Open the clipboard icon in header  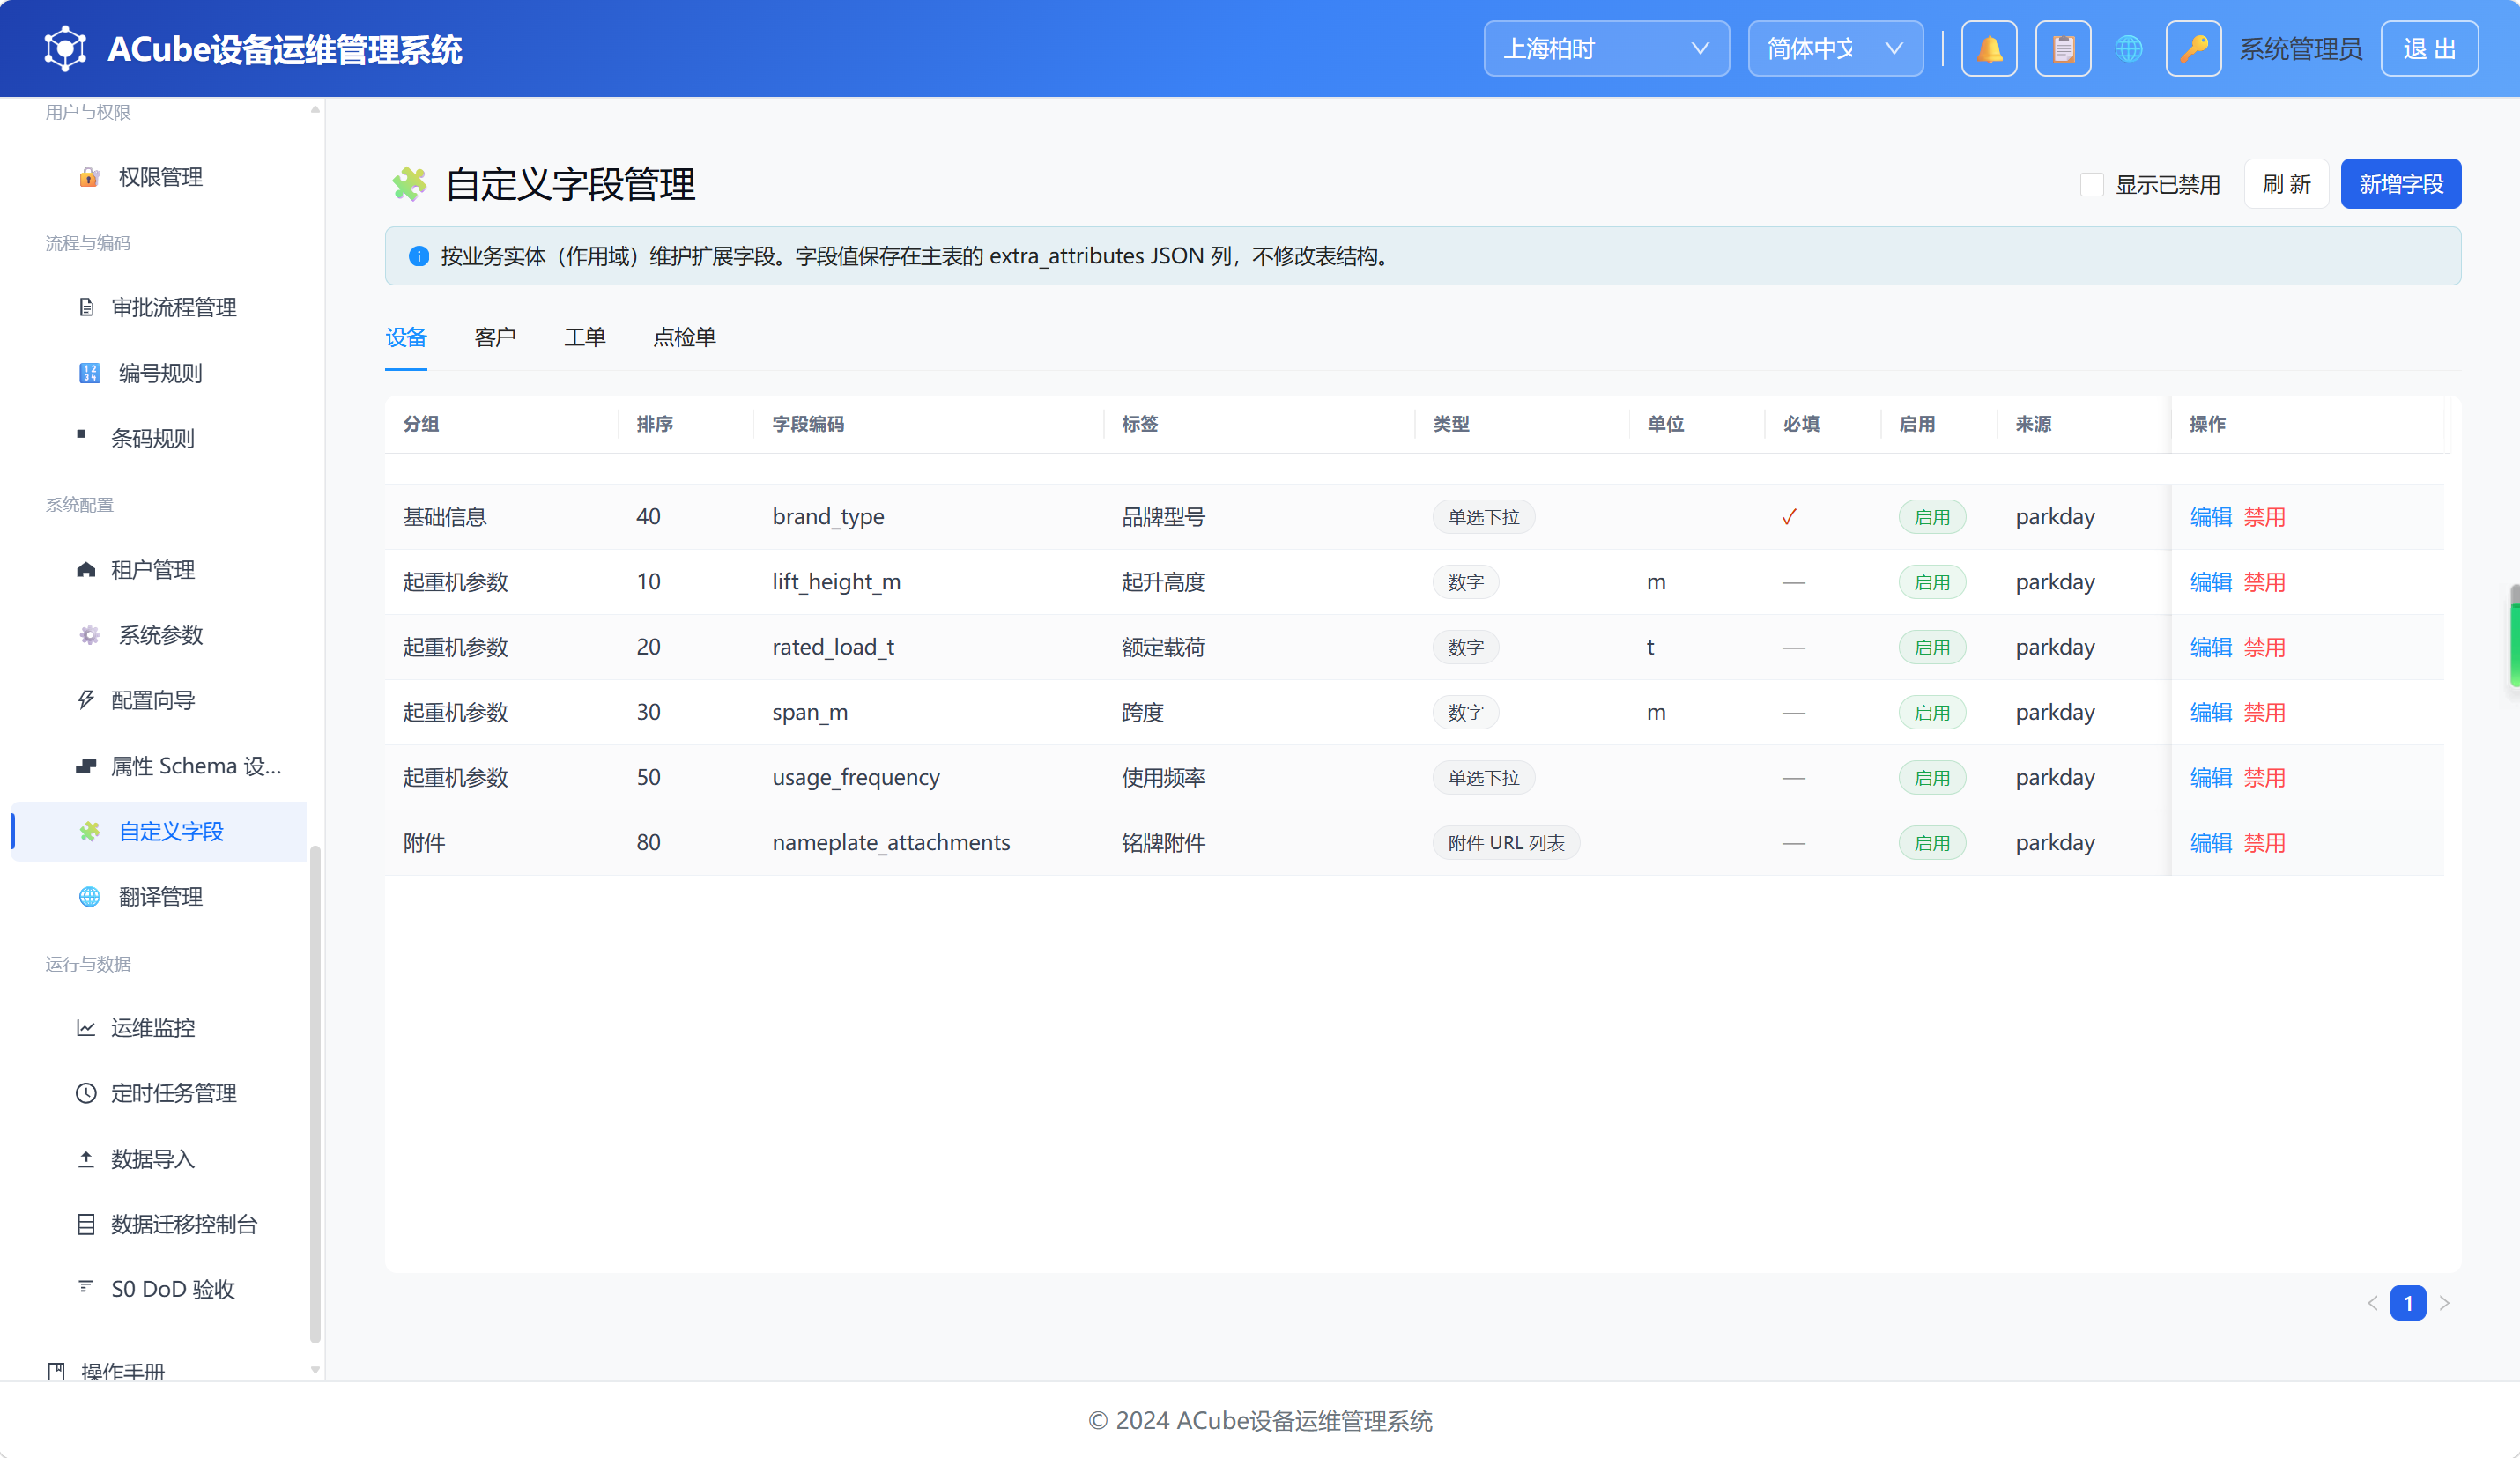(2063, 48)
